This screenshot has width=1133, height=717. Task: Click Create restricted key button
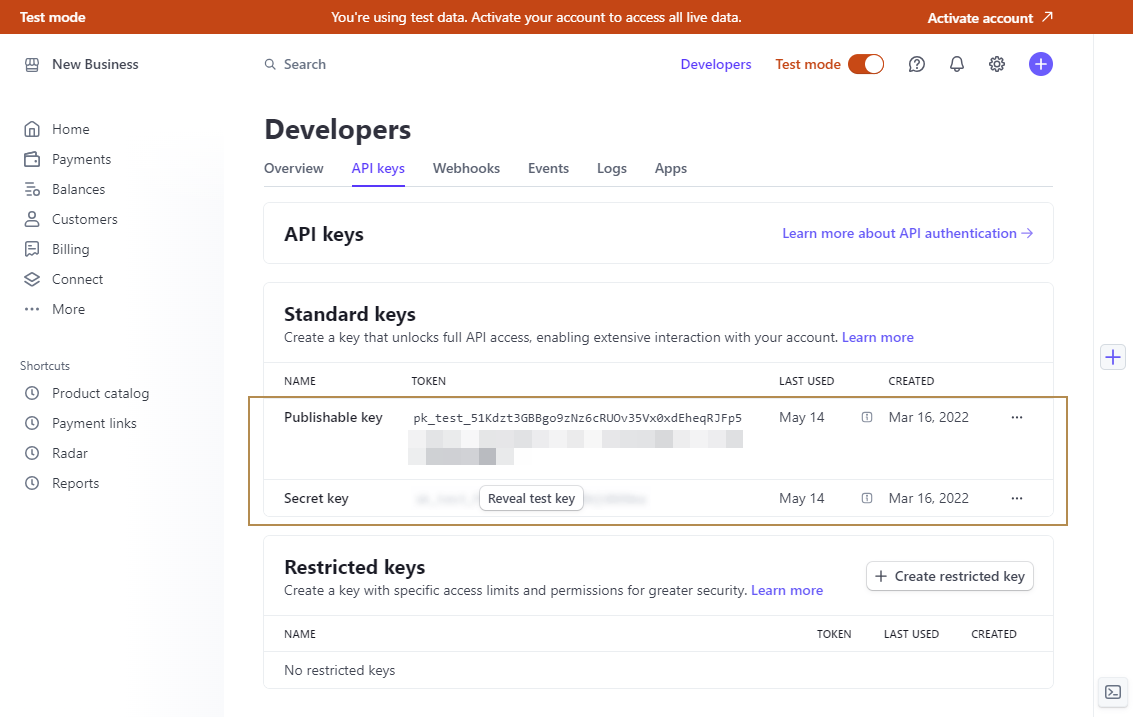pyautogui.click(x=949, y=576)
